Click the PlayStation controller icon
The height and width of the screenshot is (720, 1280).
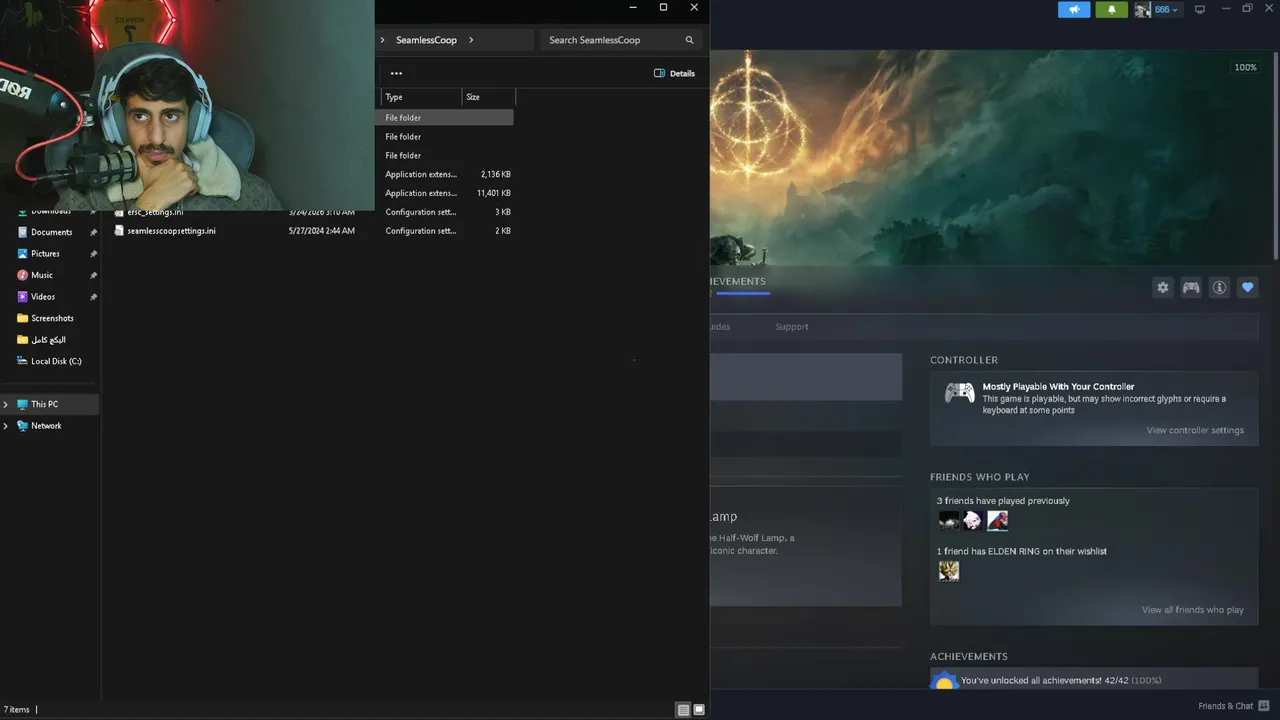(960, 393)
